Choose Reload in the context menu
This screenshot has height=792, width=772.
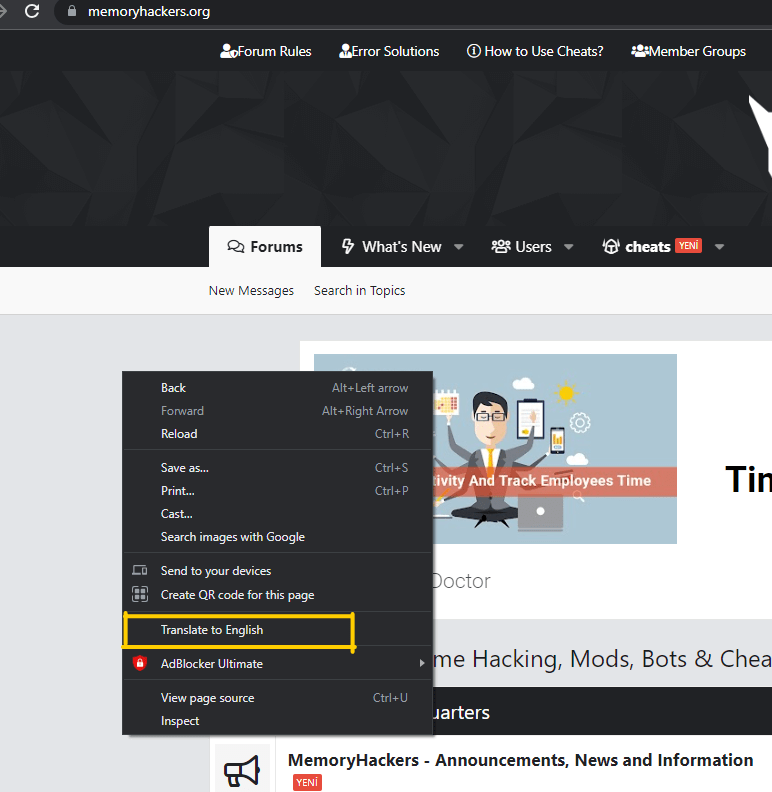click(x=278, y=434)
